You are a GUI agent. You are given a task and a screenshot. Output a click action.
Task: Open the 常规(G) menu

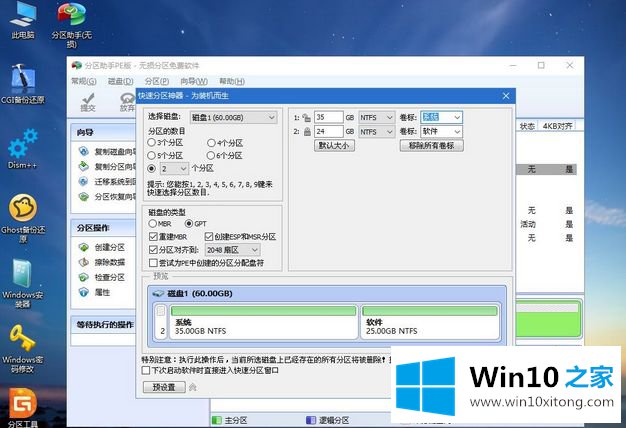(83, 81)
